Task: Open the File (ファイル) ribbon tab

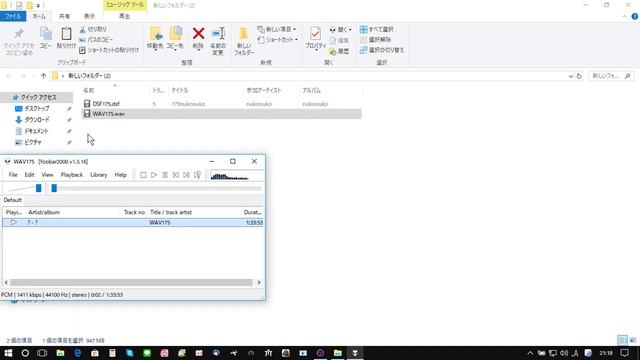Action: tap(13, 16)
